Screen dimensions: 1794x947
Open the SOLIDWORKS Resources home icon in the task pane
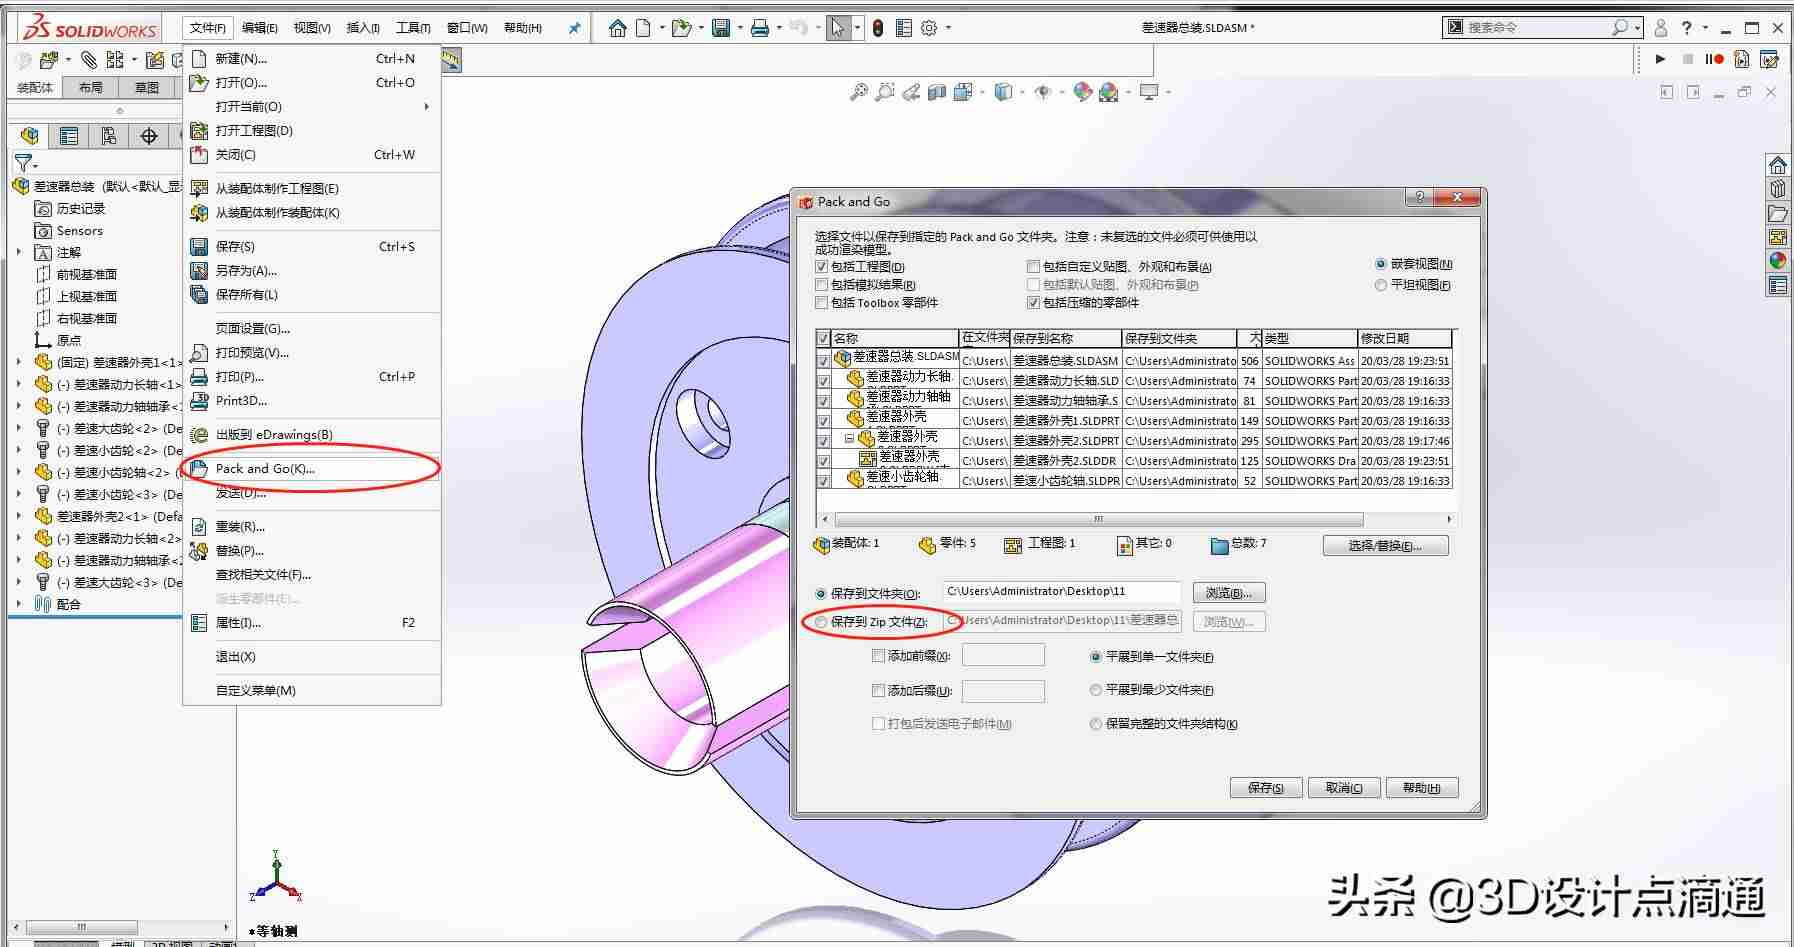1778,165
